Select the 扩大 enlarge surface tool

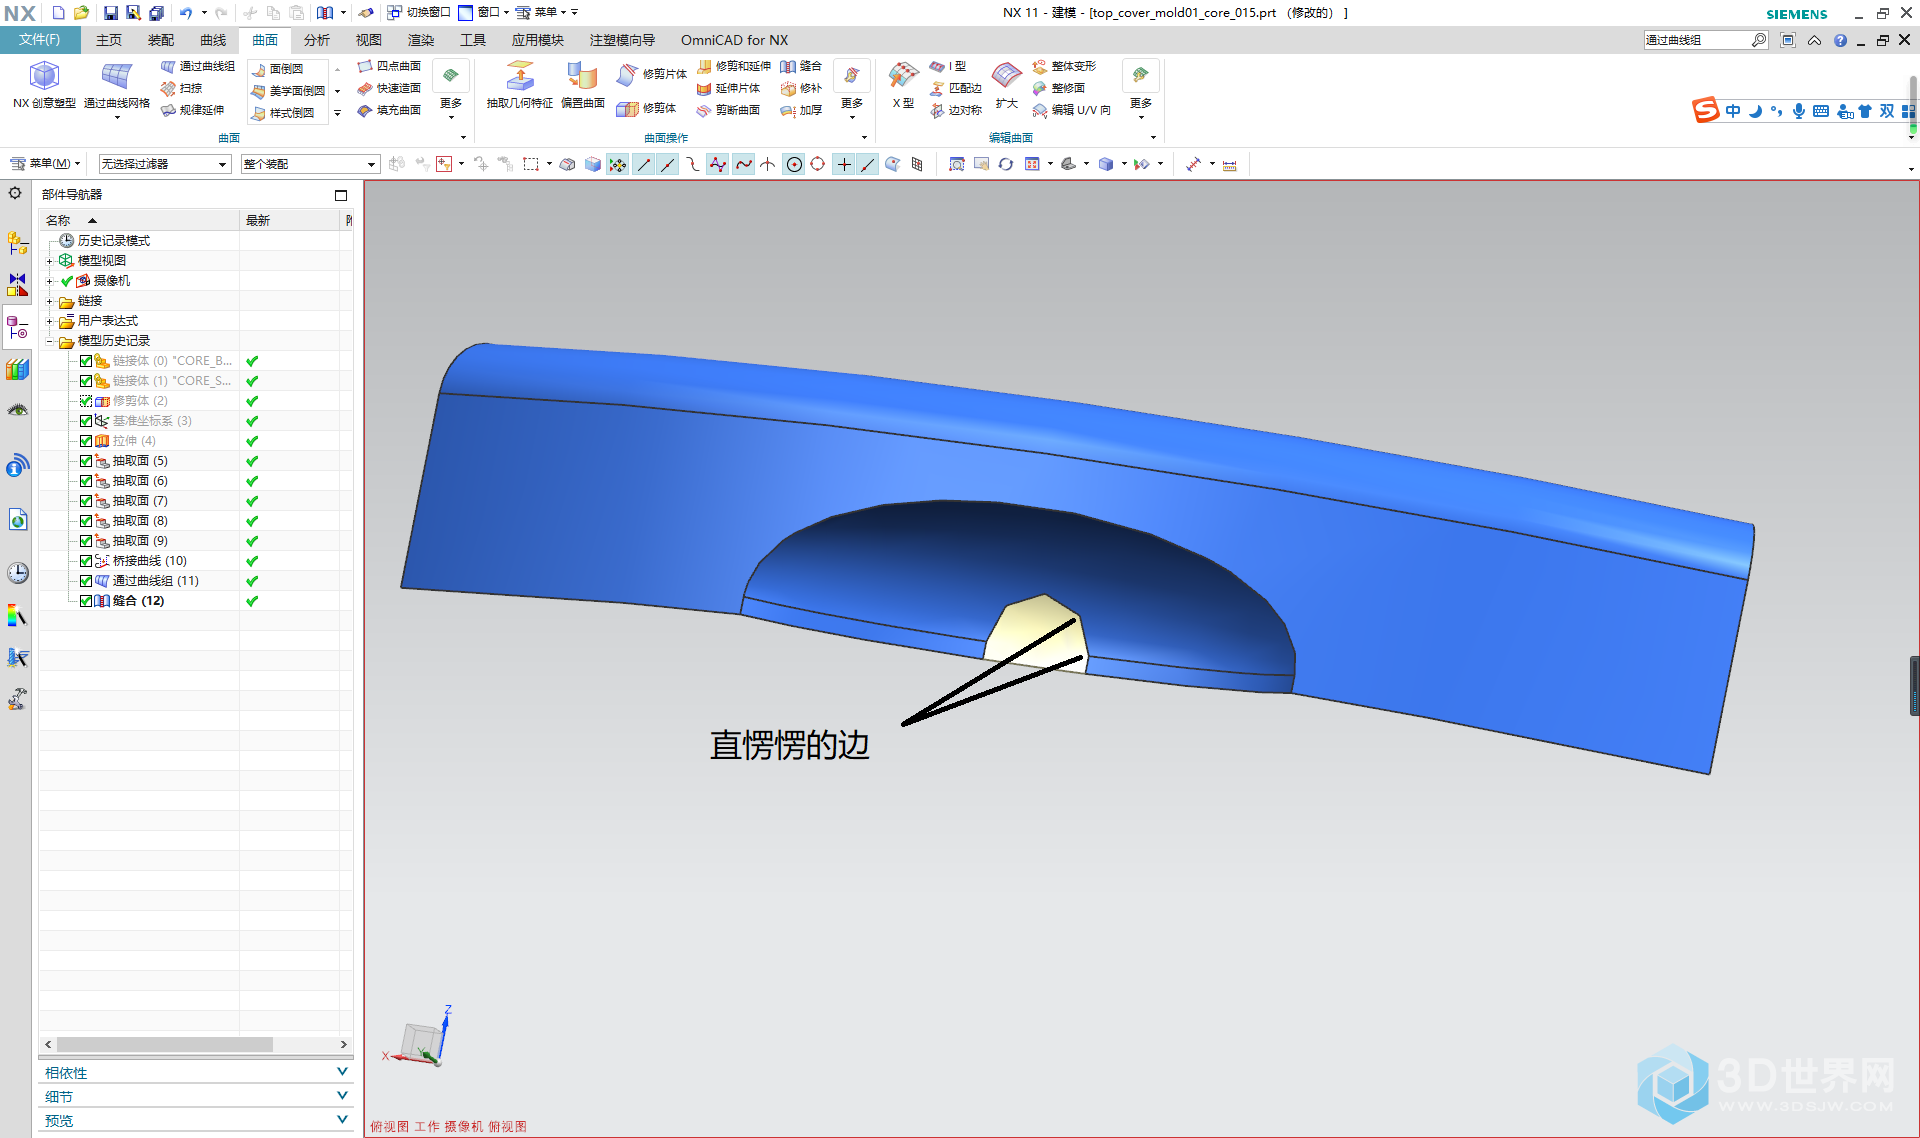[1006, 85]
